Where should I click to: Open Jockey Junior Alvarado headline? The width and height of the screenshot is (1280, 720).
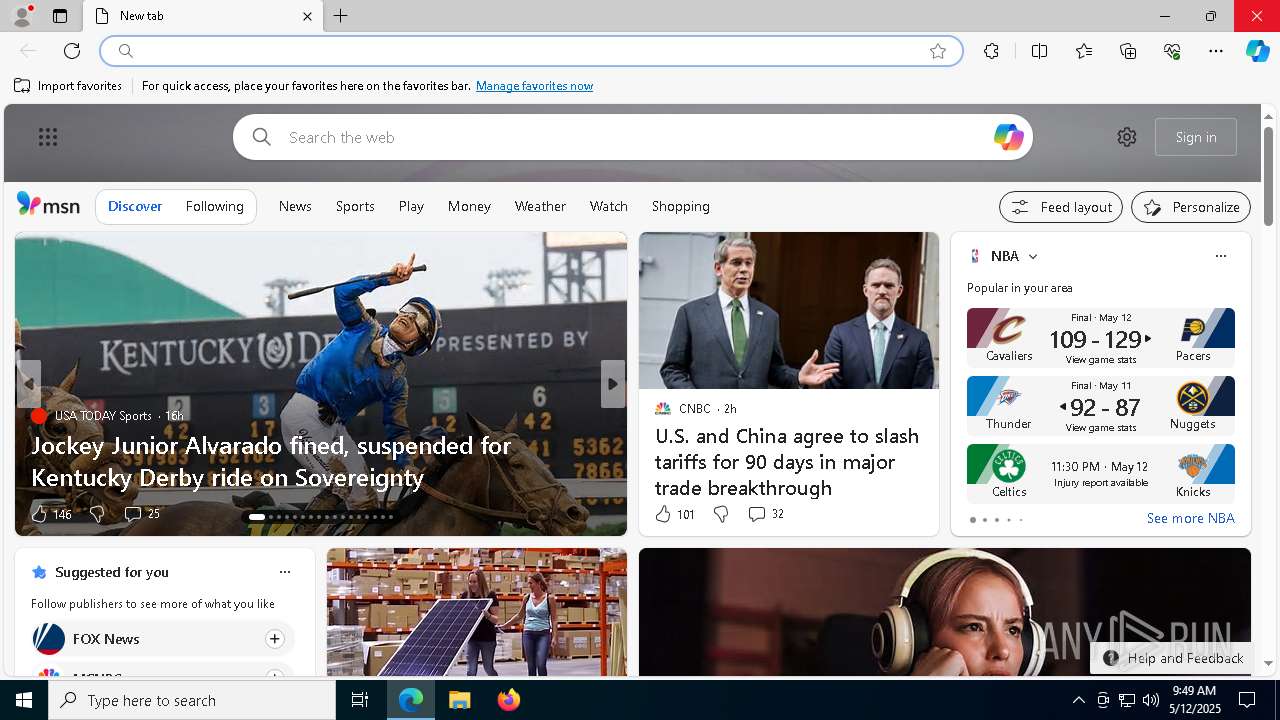271,461
